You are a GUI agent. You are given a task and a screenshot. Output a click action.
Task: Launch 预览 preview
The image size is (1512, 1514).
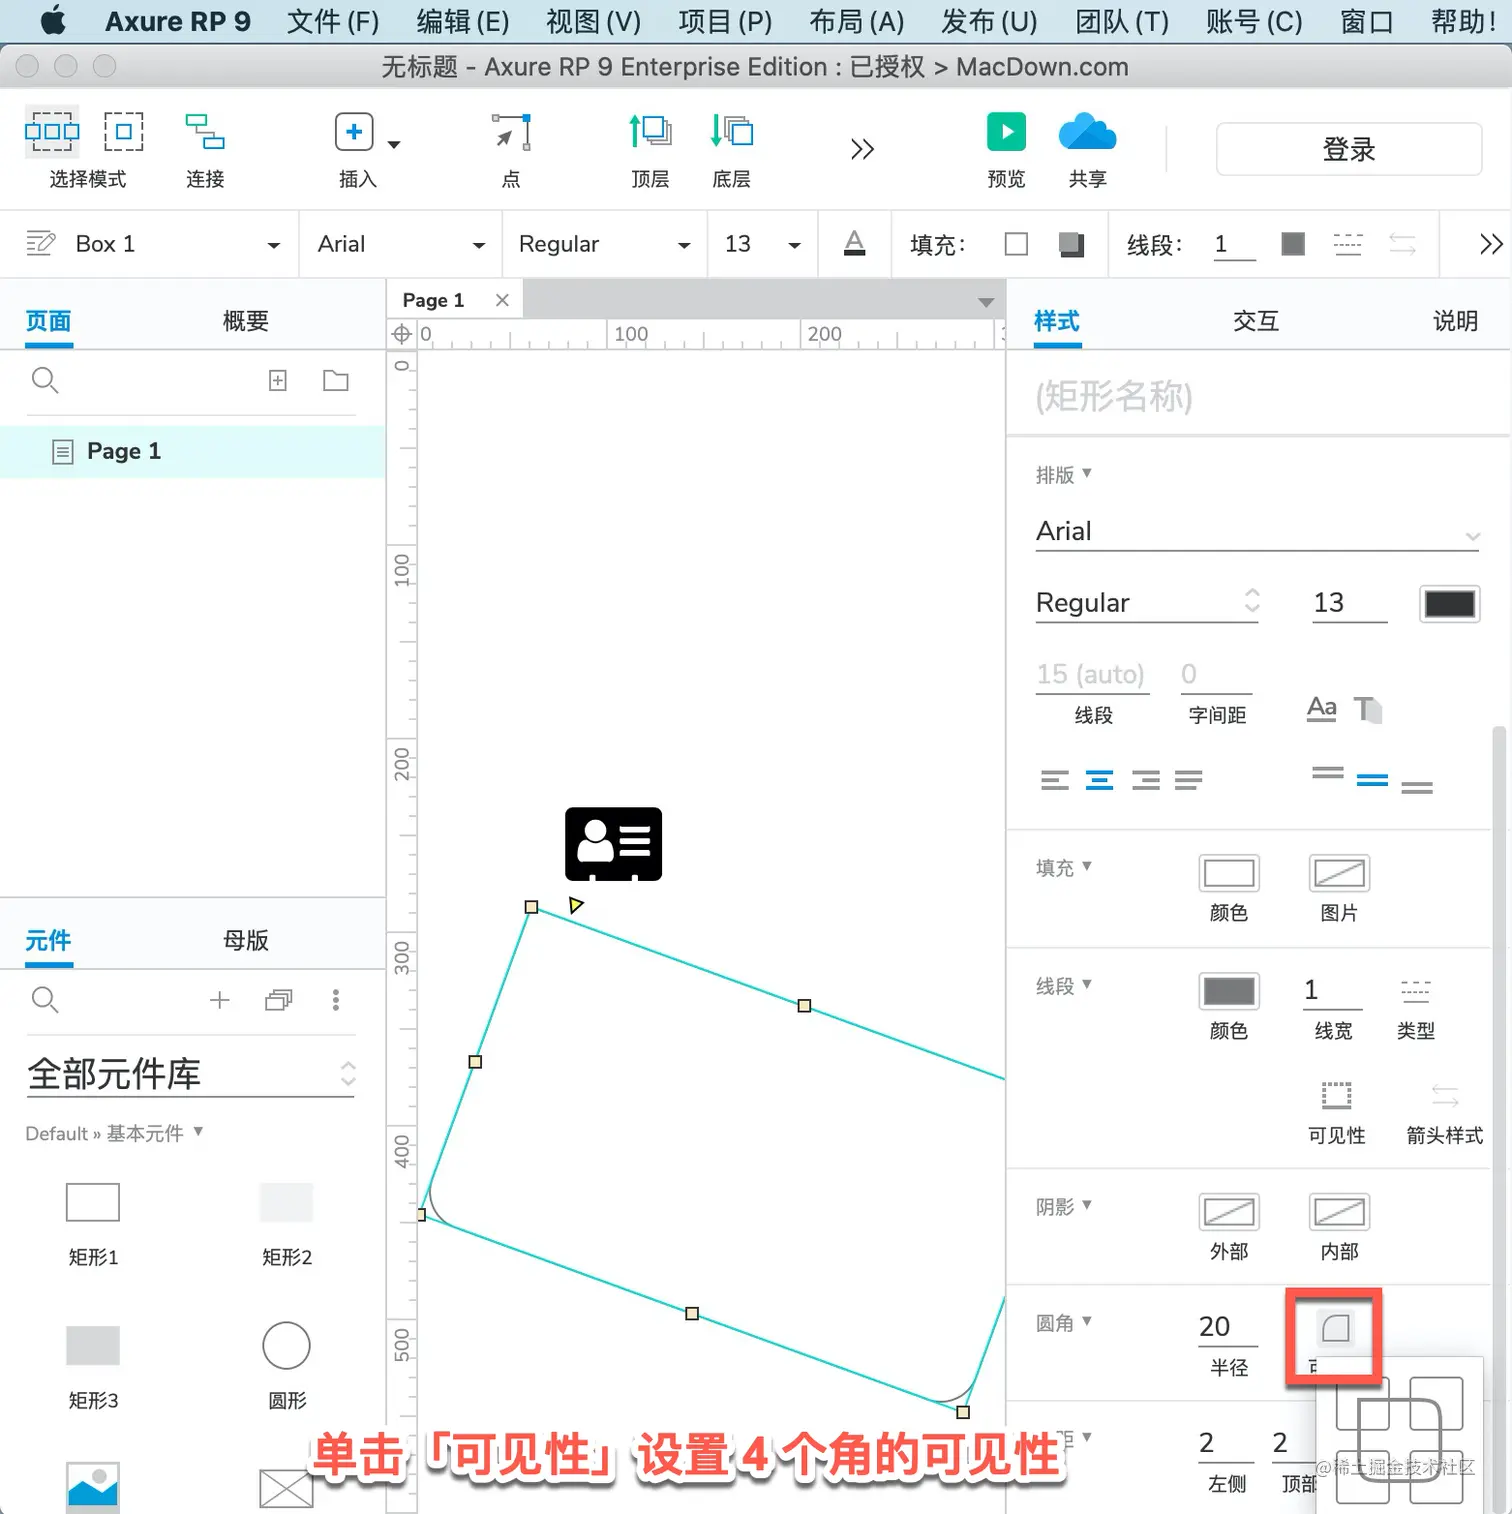point(1006,132)
